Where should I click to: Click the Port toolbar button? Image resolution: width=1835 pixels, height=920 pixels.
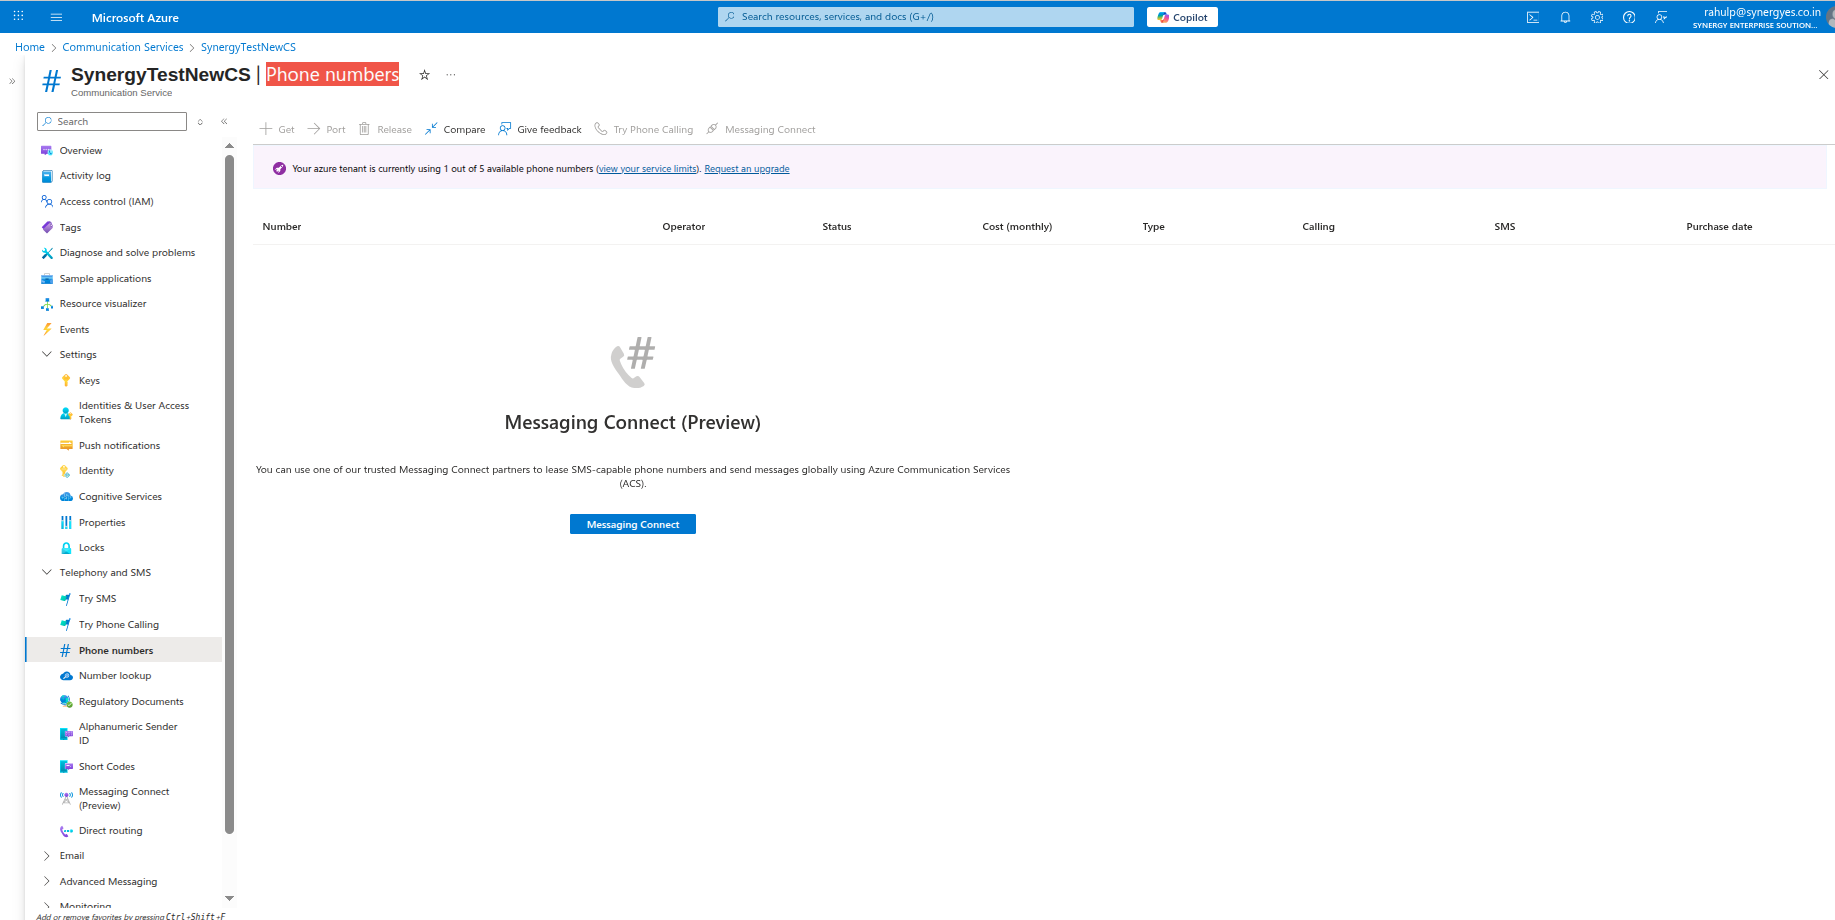click(x=326, y=129)
